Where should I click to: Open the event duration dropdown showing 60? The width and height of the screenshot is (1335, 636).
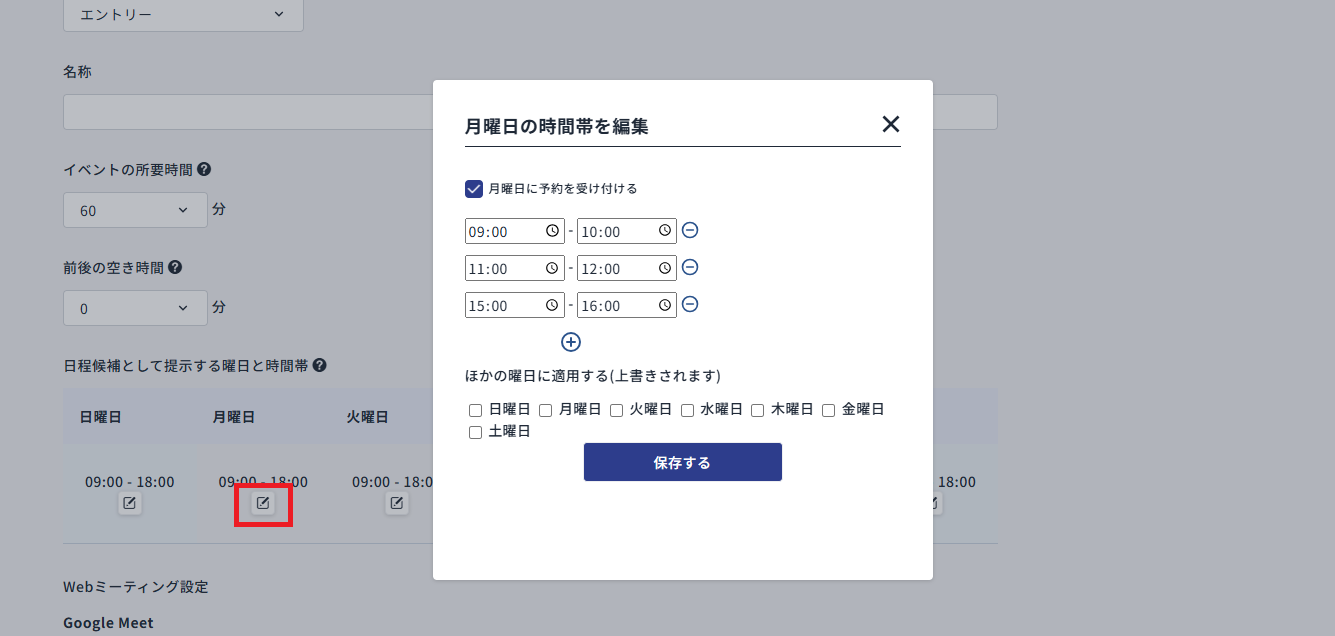click(x=135, y=209)
